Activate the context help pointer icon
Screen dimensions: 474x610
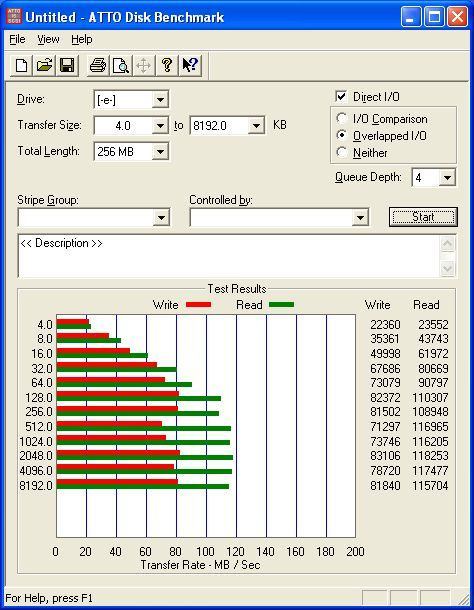[190, 65]
